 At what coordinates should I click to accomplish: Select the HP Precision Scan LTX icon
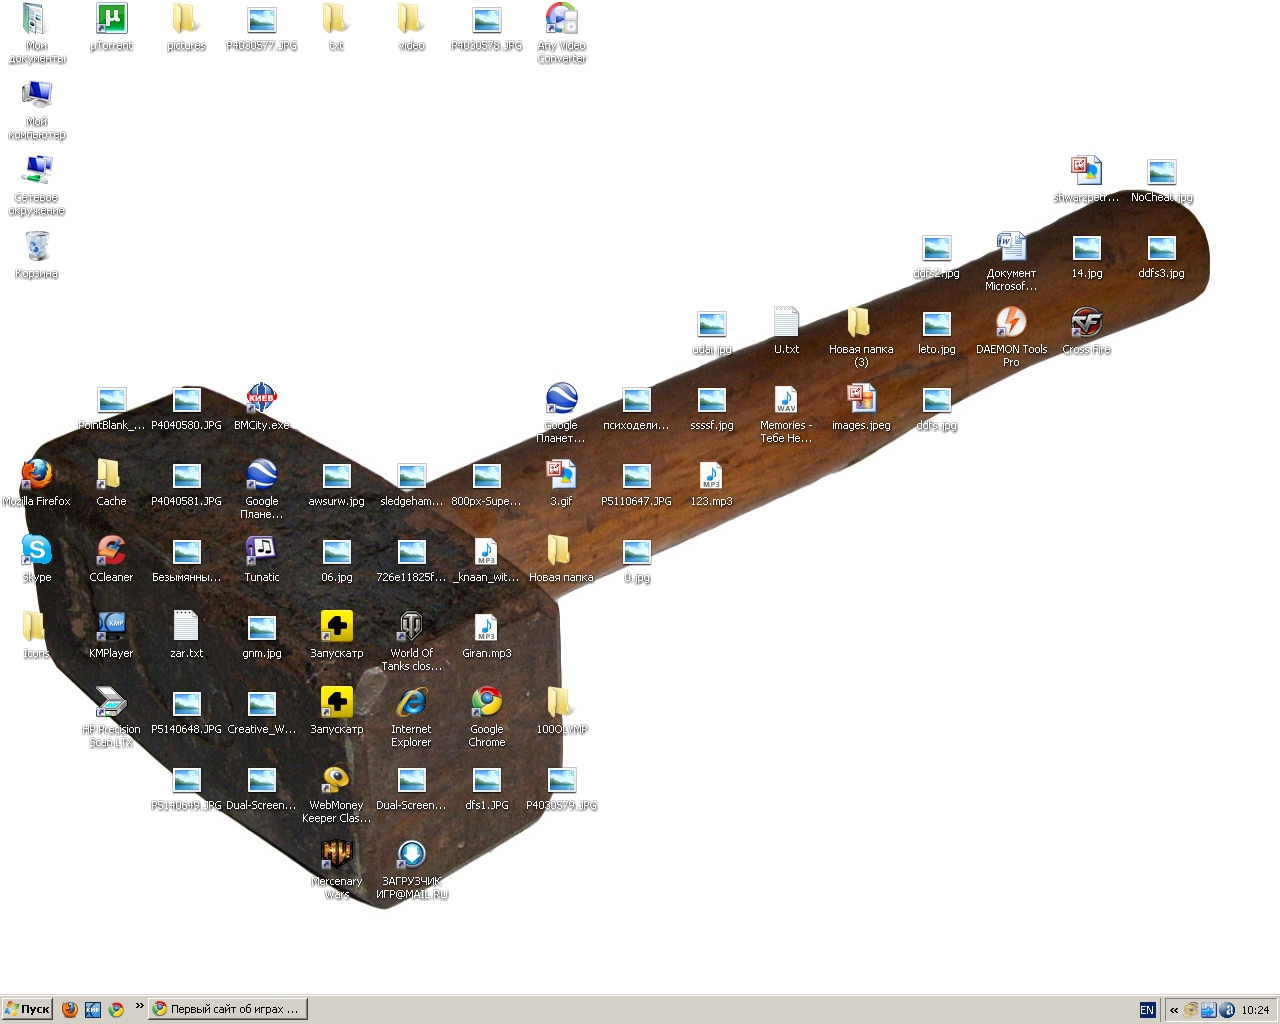point(111,718)
